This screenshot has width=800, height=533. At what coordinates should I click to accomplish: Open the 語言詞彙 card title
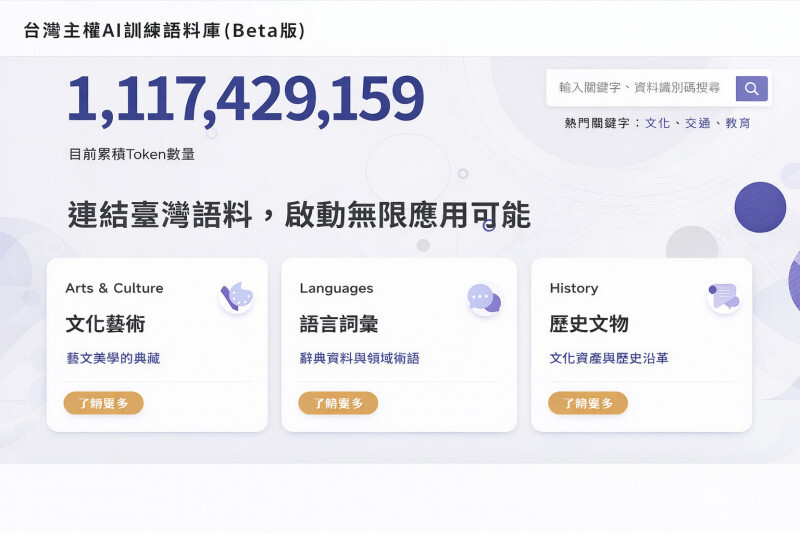tap(339, 324)
